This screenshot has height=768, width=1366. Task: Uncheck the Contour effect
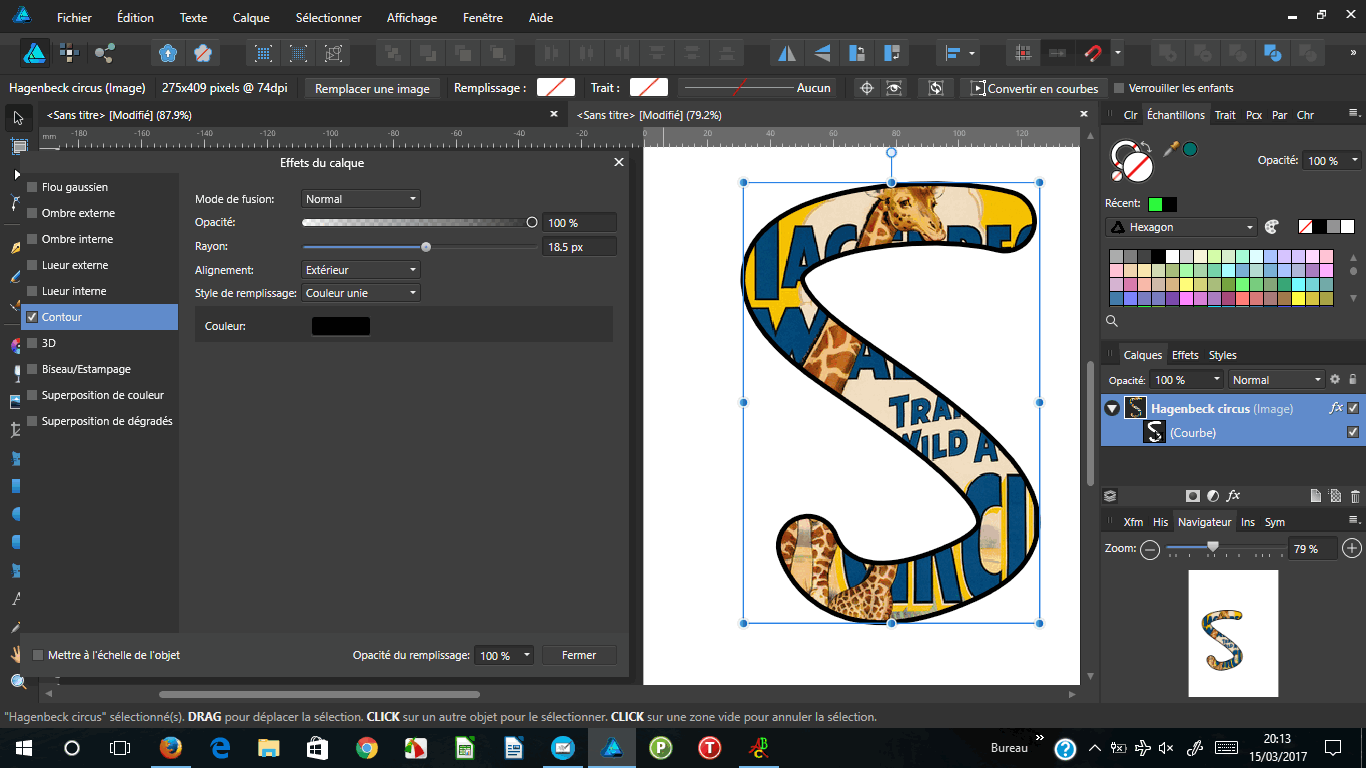coord(32,317)
